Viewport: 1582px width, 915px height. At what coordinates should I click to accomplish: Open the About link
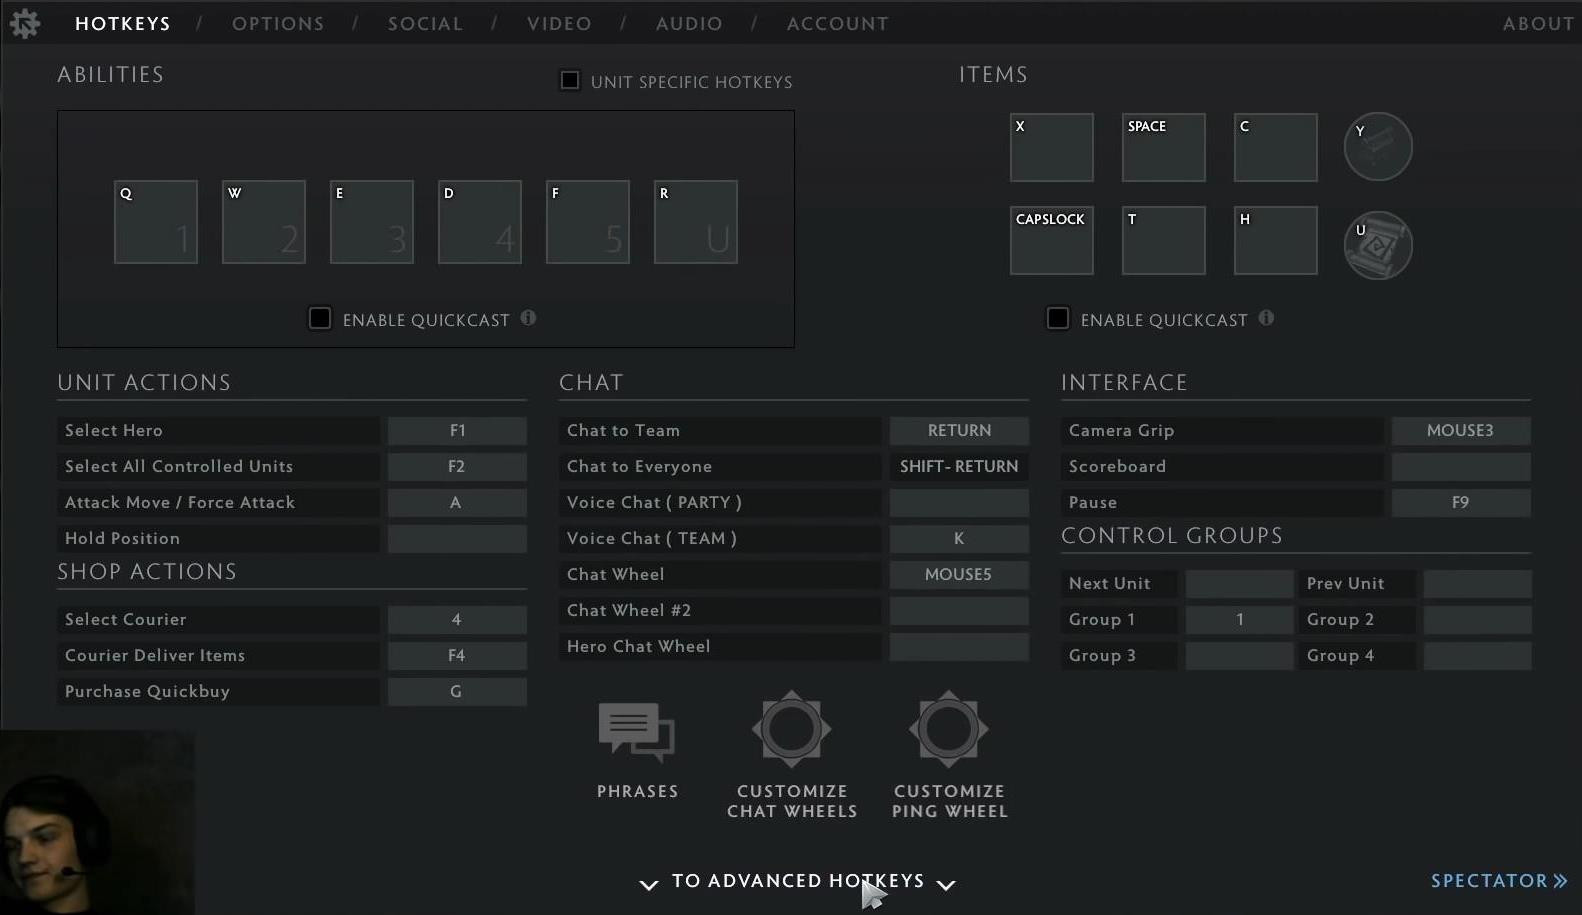(1538, 23)
